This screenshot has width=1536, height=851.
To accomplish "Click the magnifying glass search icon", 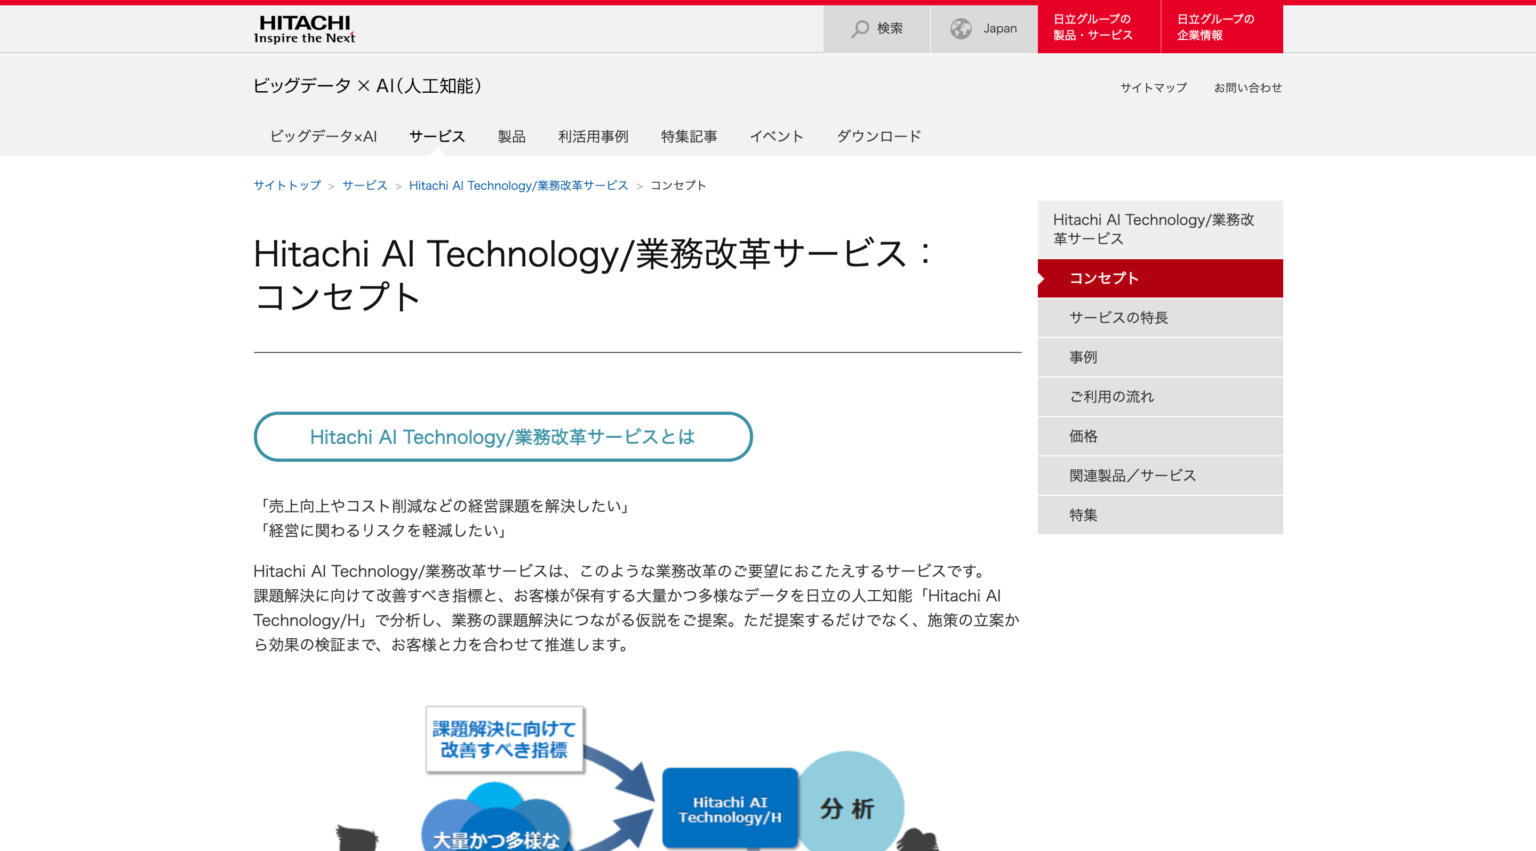I will (x=860, y=29).
